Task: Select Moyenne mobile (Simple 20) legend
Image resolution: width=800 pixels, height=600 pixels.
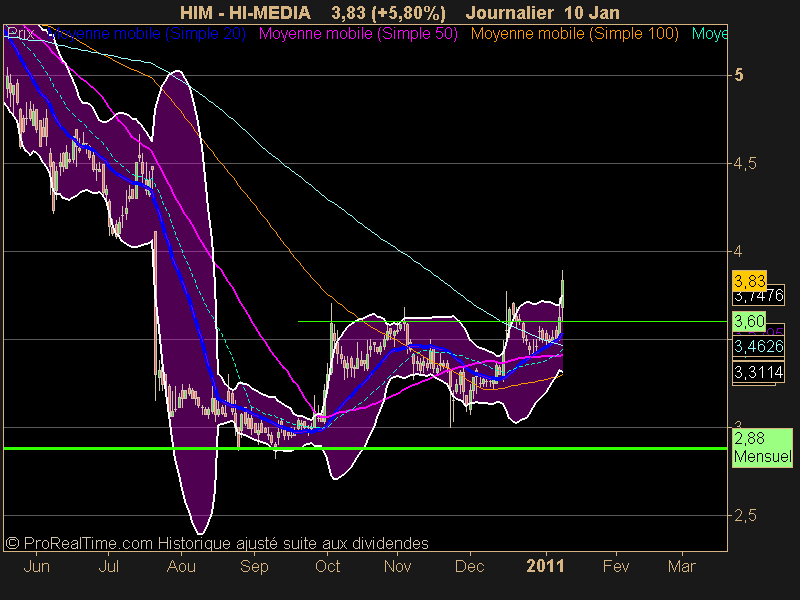Action: (147, 34)
